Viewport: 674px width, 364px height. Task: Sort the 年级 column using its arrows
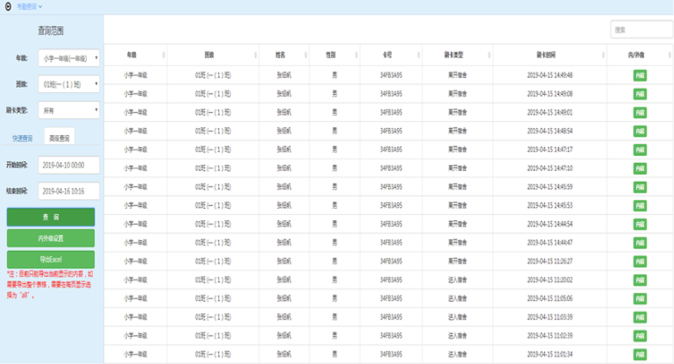click(x=163, y=55)
